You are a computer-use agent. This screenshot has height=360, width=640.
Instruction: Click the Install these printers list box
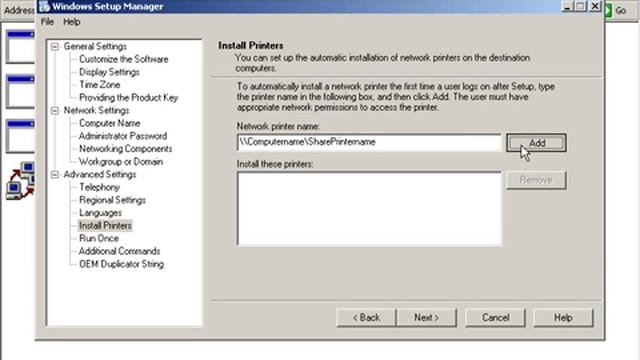(x=369, y=208)
